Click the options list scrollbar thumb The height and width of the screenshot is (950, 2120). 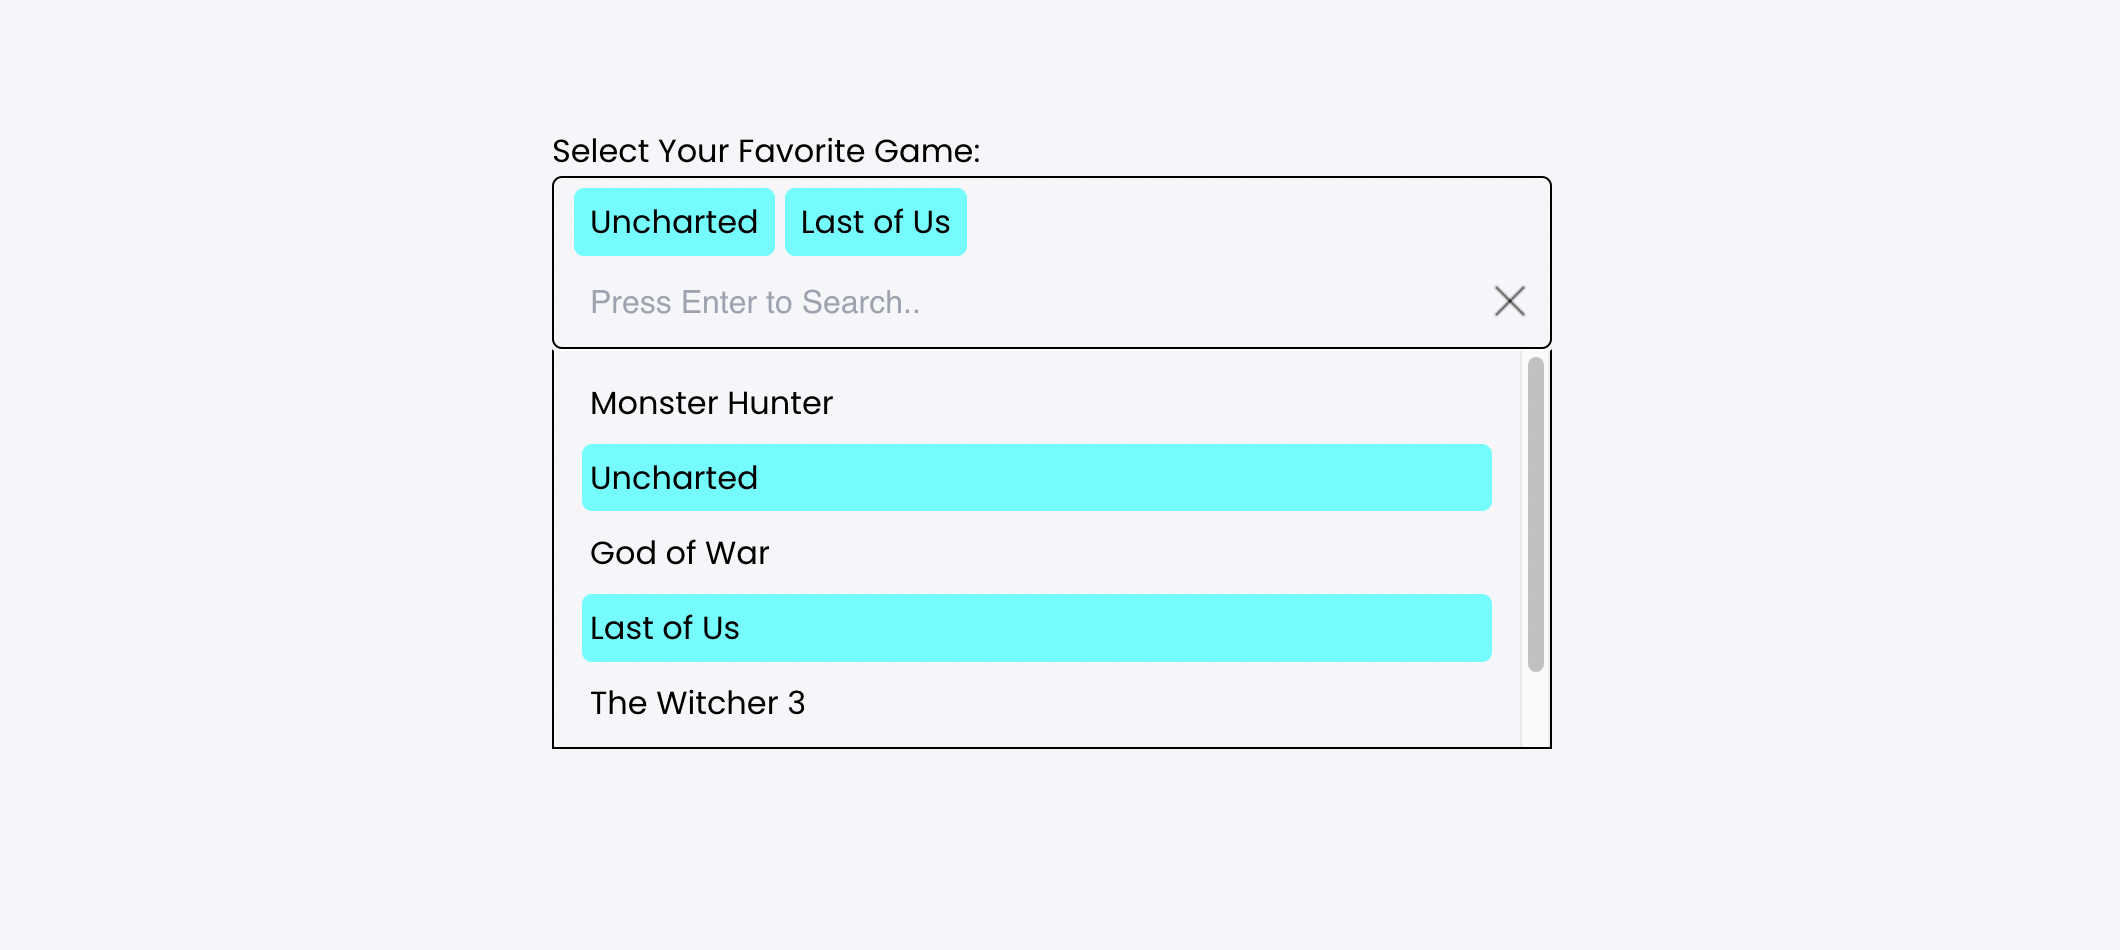coord(1535,514)
